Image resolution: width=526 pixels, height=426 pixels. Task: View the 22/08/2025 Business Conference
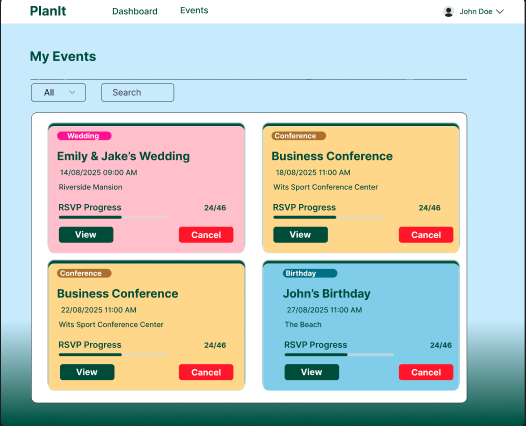[87, 372]
